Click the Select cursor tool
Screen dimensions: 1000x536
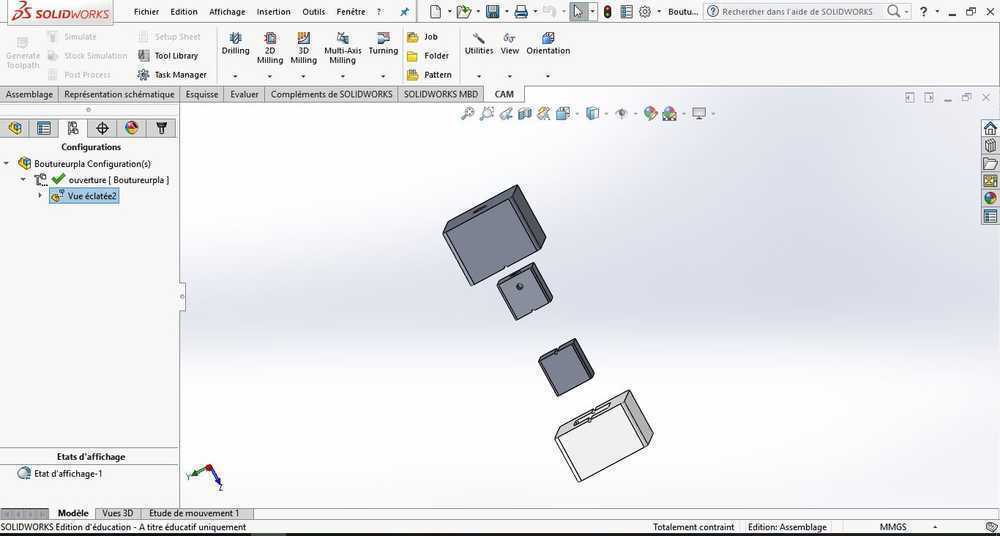[x=578, y=11]
